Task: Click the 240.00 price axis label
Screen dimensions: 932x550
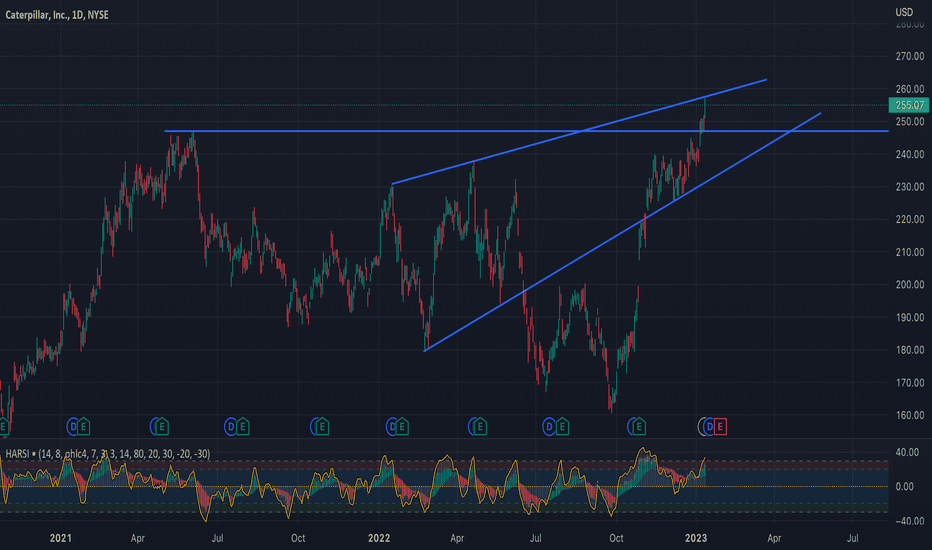Action: [910, 154]
